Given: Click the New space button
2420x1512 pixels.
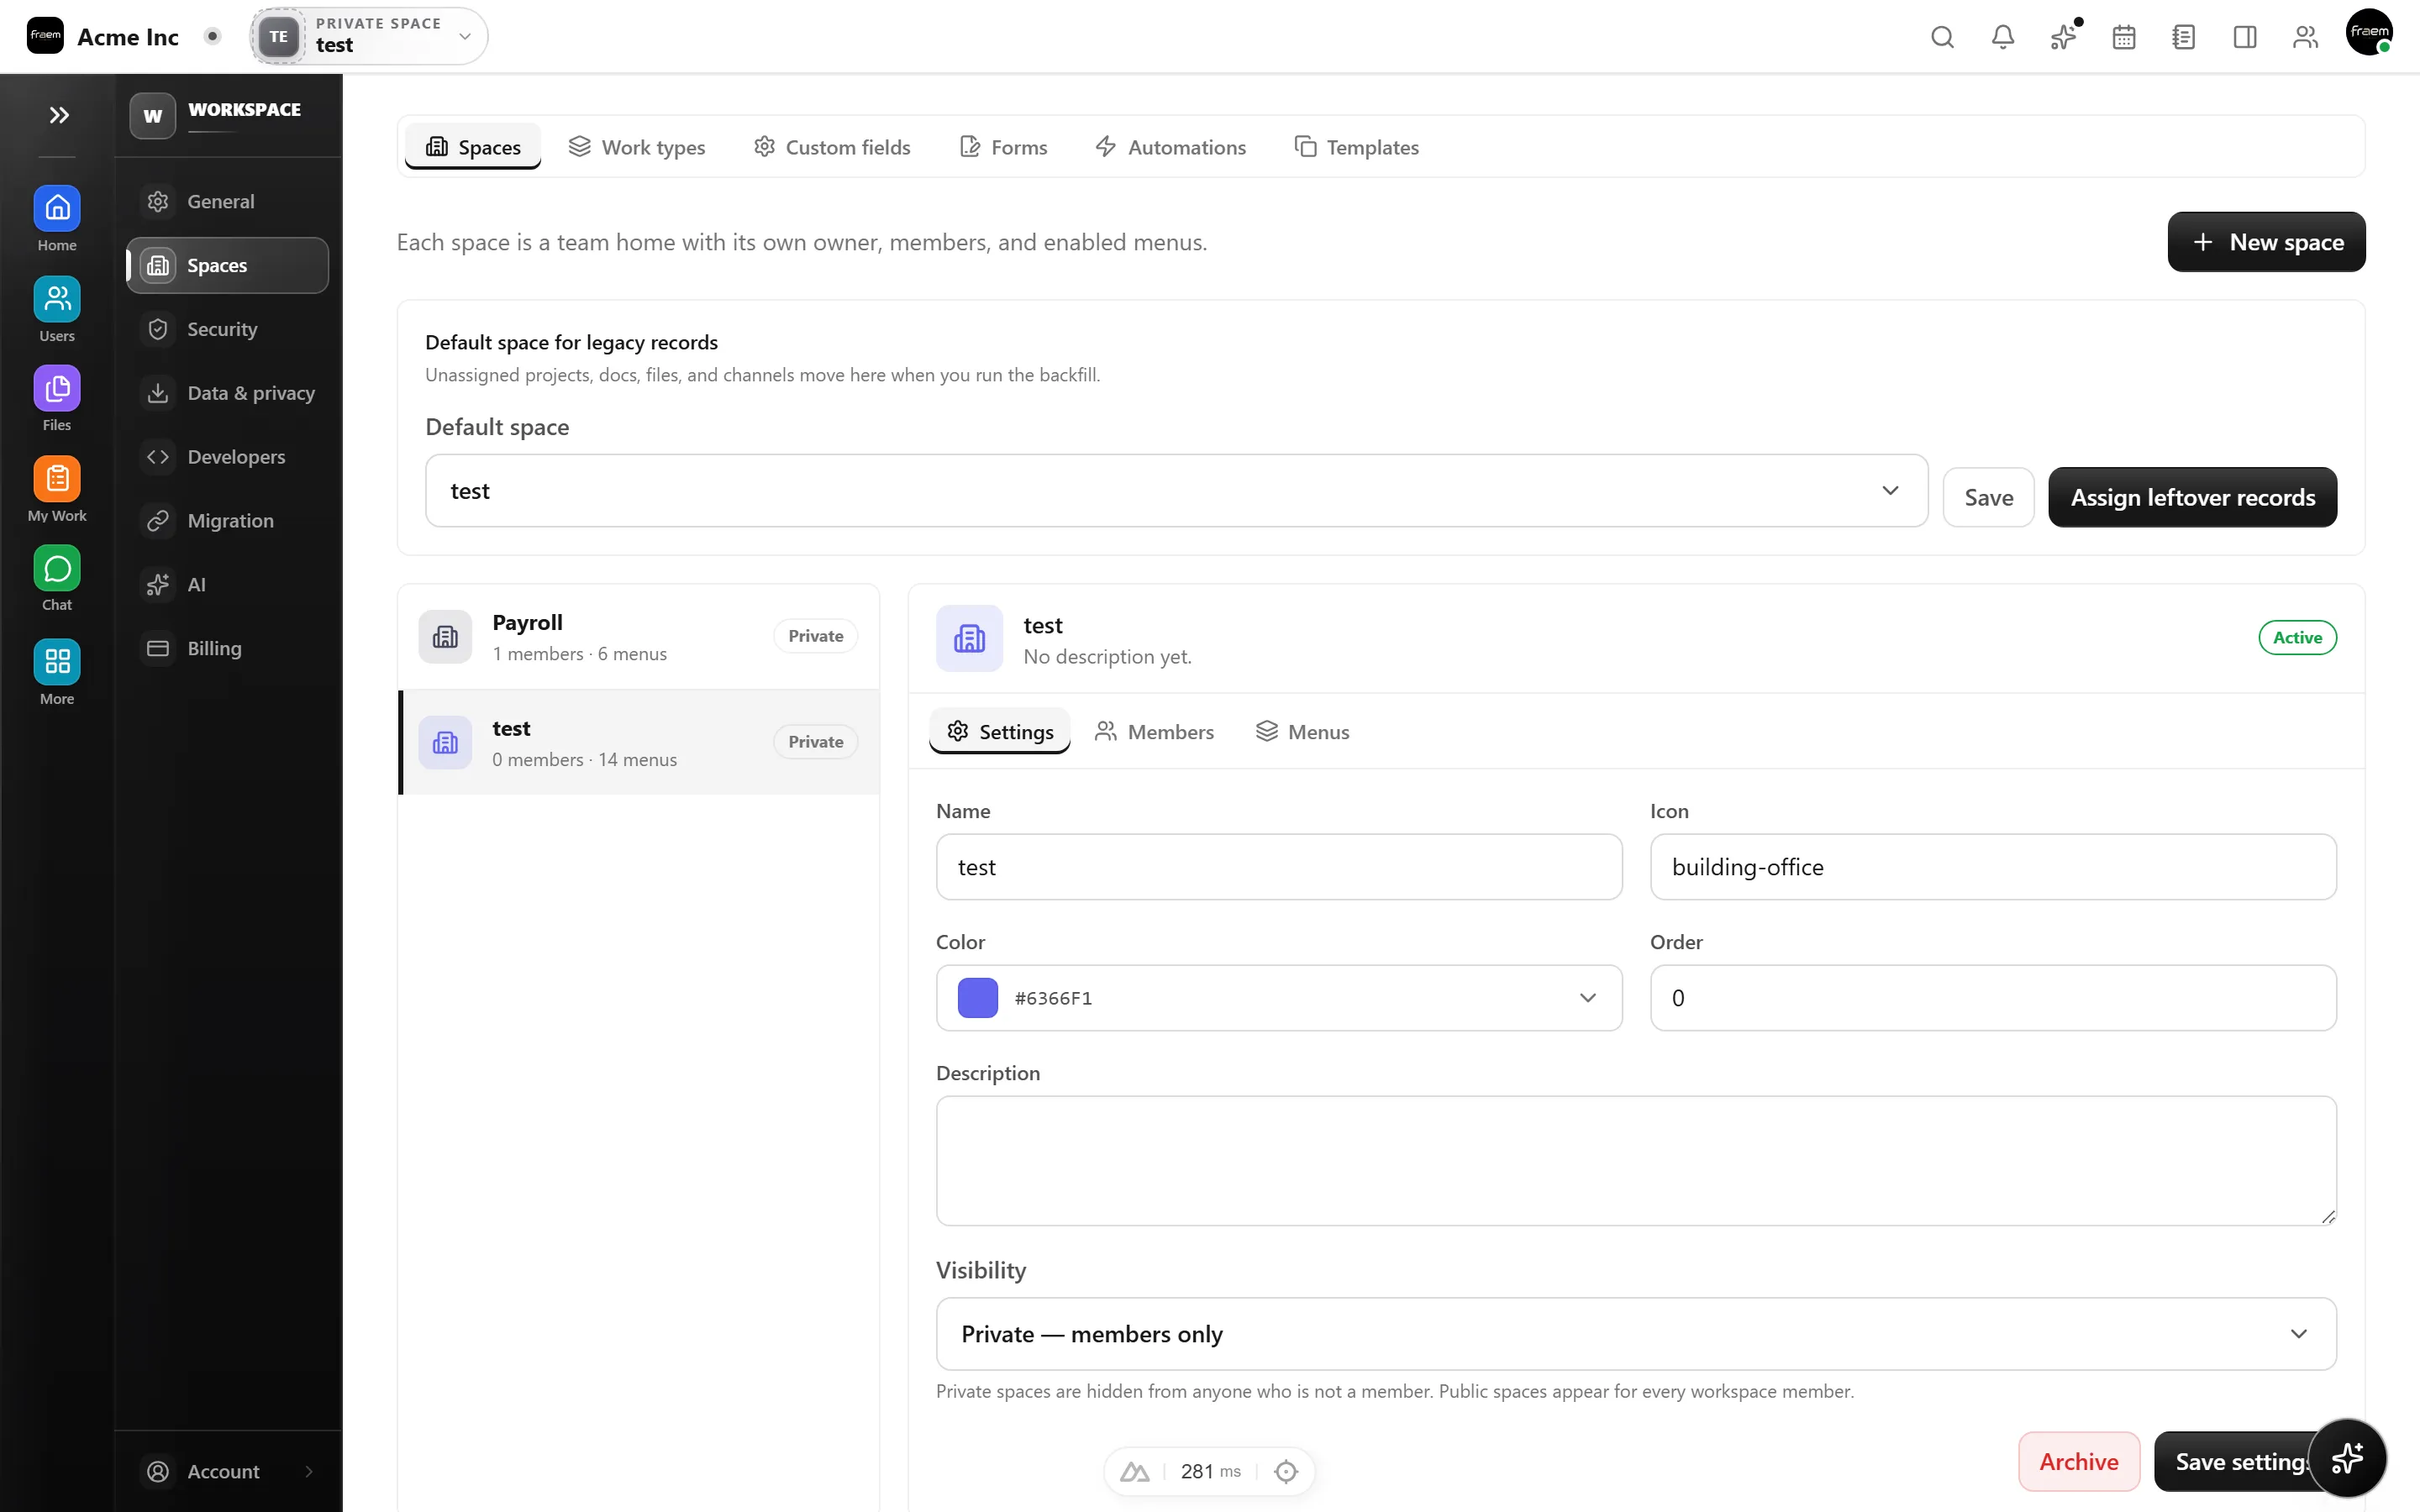Looking at the screenshot, I should pos(2266,242).
